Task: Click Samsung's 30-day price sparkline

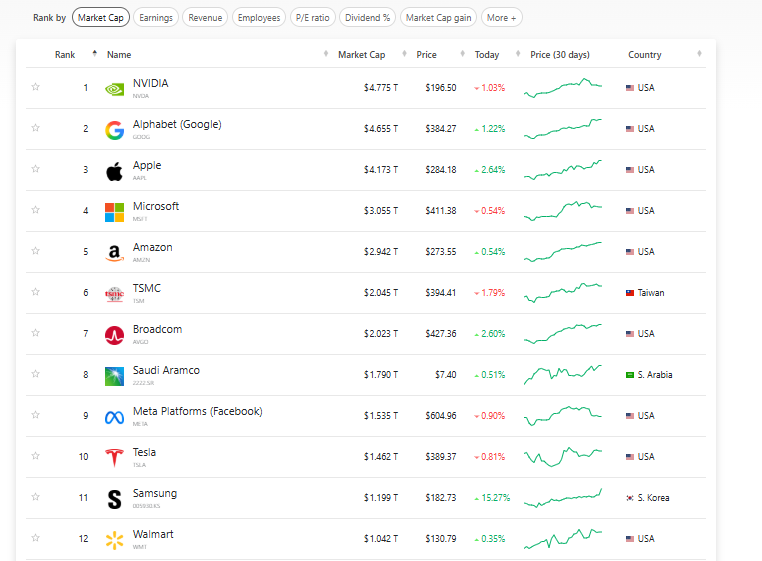Action: click(x=563, y=498)
